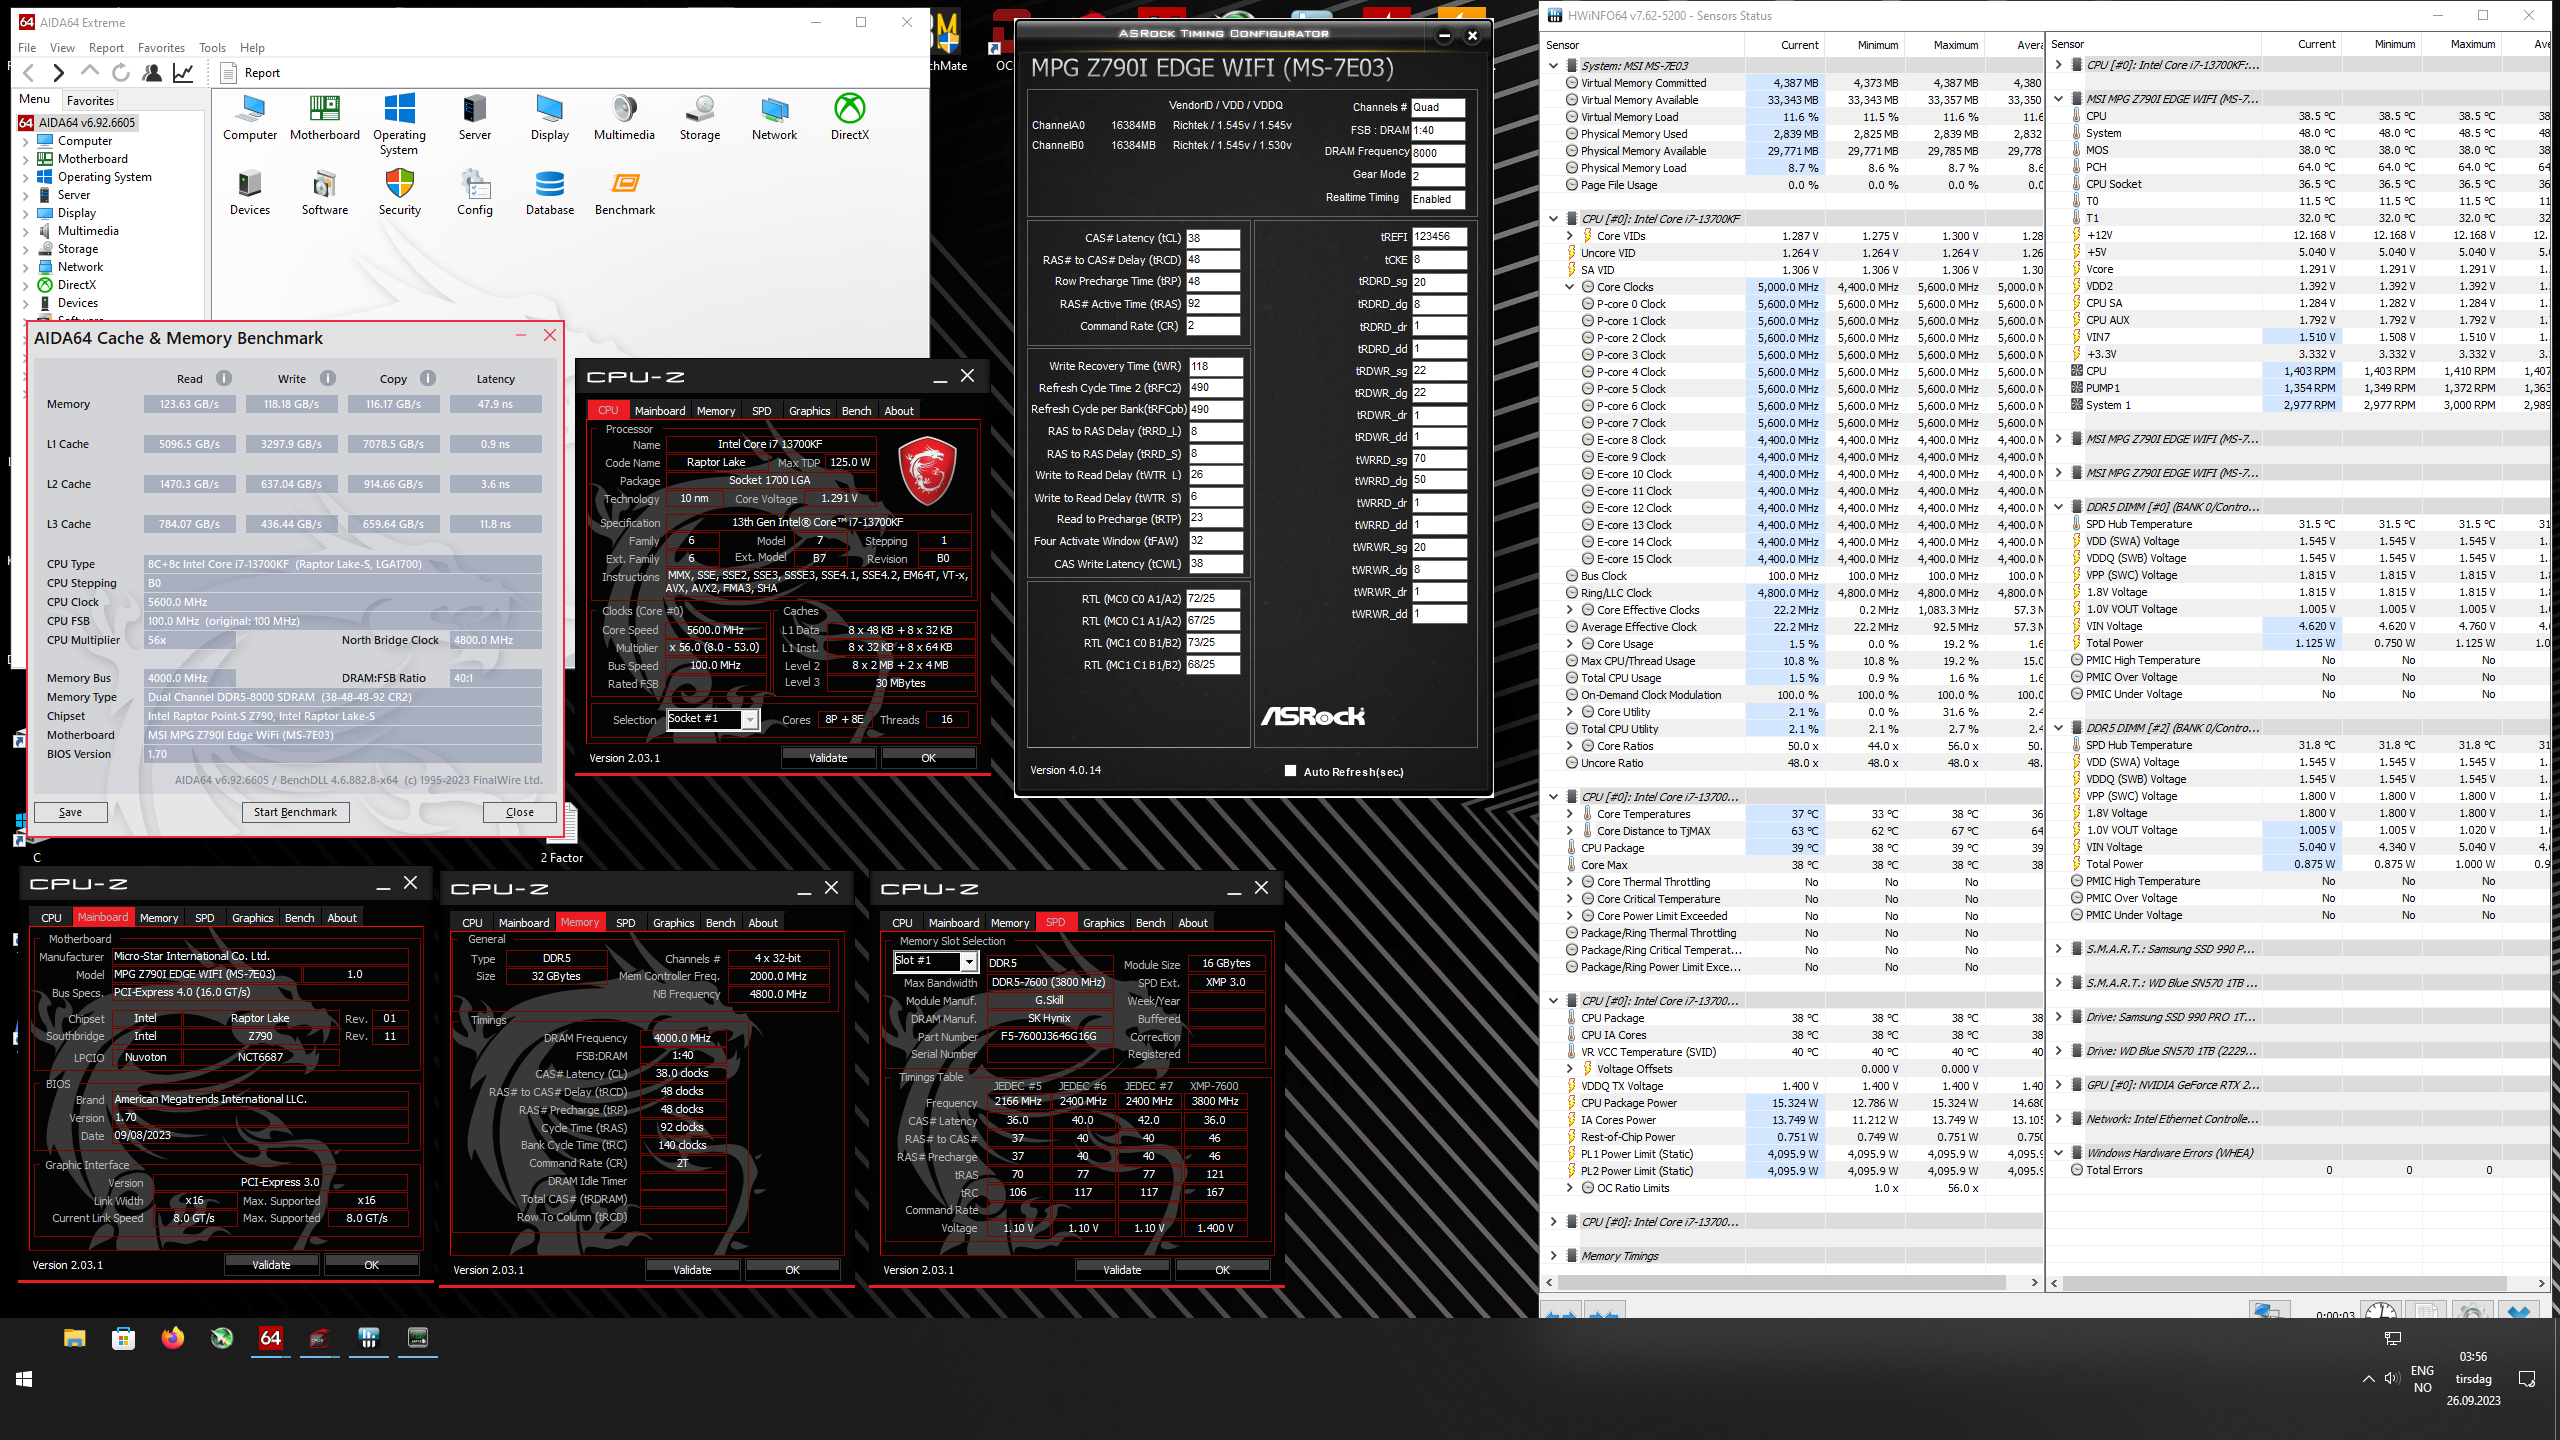Click the CAS# Latency (tCL) value field
Screen dimensions: 2560x1440
[1213, 238]
